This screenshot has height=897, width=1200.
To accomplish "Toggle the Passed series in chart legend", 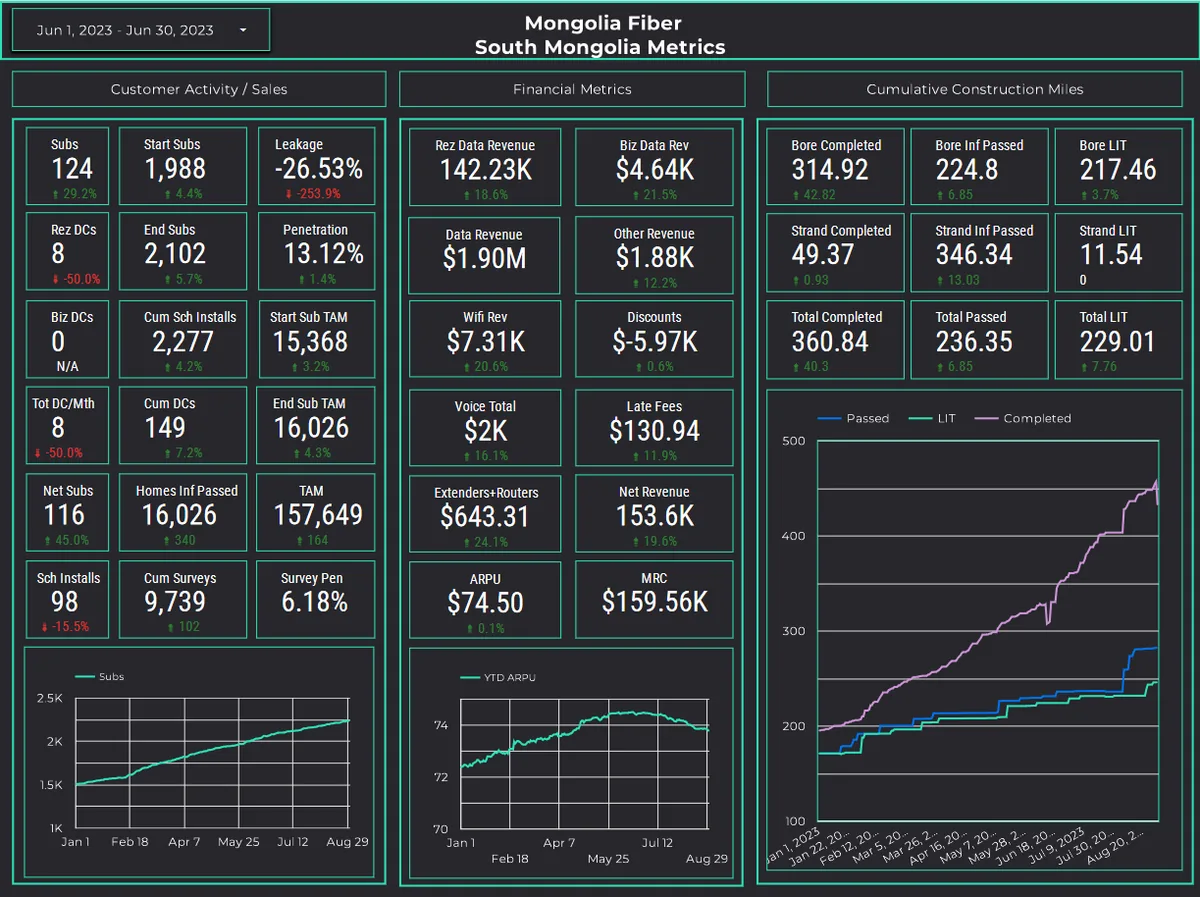I will (x=853, y=418).
